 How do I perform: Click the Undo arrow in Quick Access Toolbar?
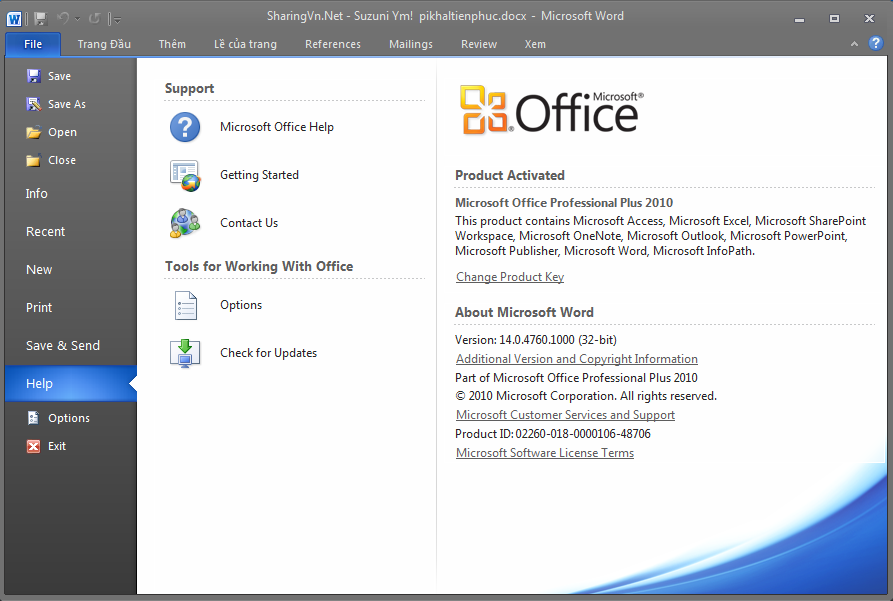click(63, 19)
